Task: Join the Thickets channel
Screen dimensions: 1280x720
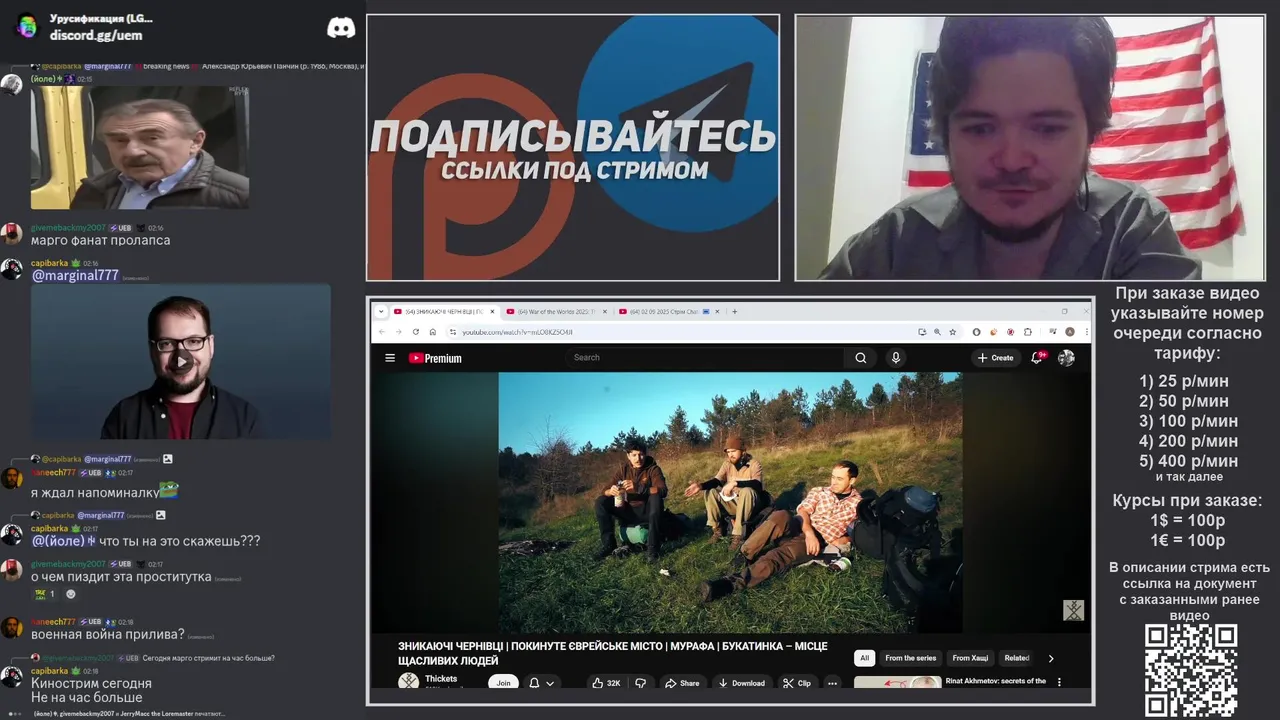Action: point(503,683)
